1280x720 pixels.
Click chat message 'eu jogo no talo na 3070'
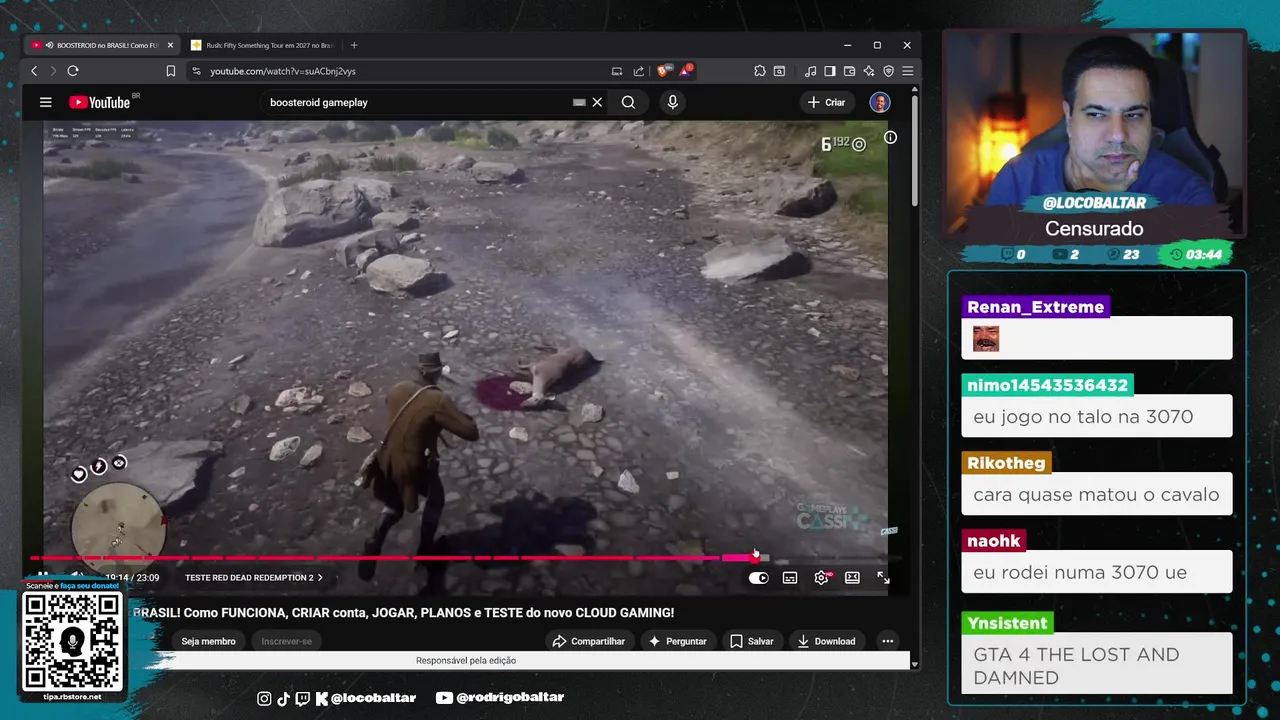click(x=1097, y=416)
